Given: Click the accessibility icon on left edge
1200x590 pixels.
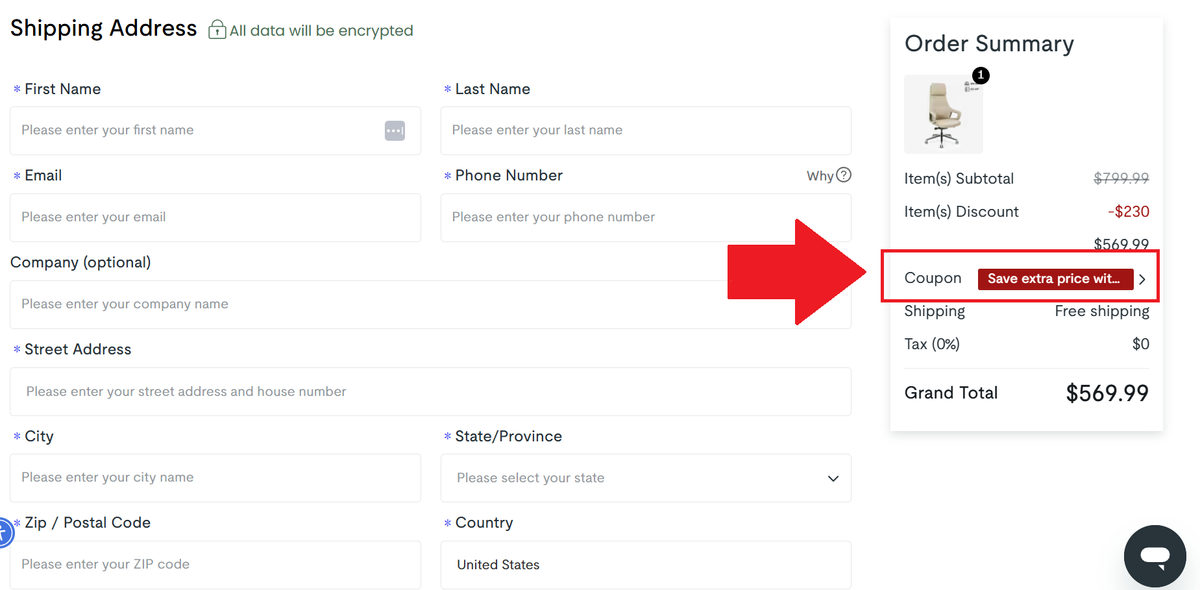Looking at the screenshot, I should pyautogui.click(x=5, y=533).
